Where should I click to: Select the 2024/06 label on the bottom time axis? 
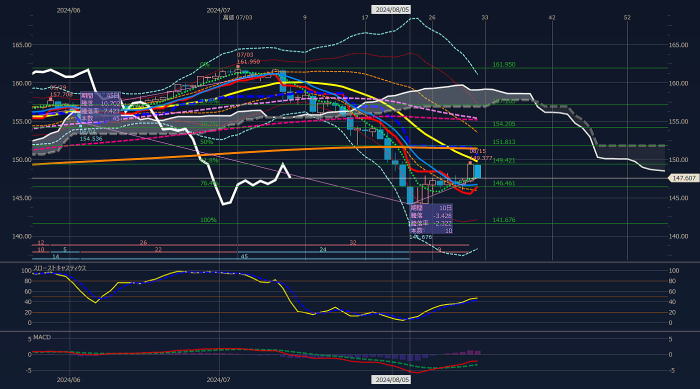[68, 380]
